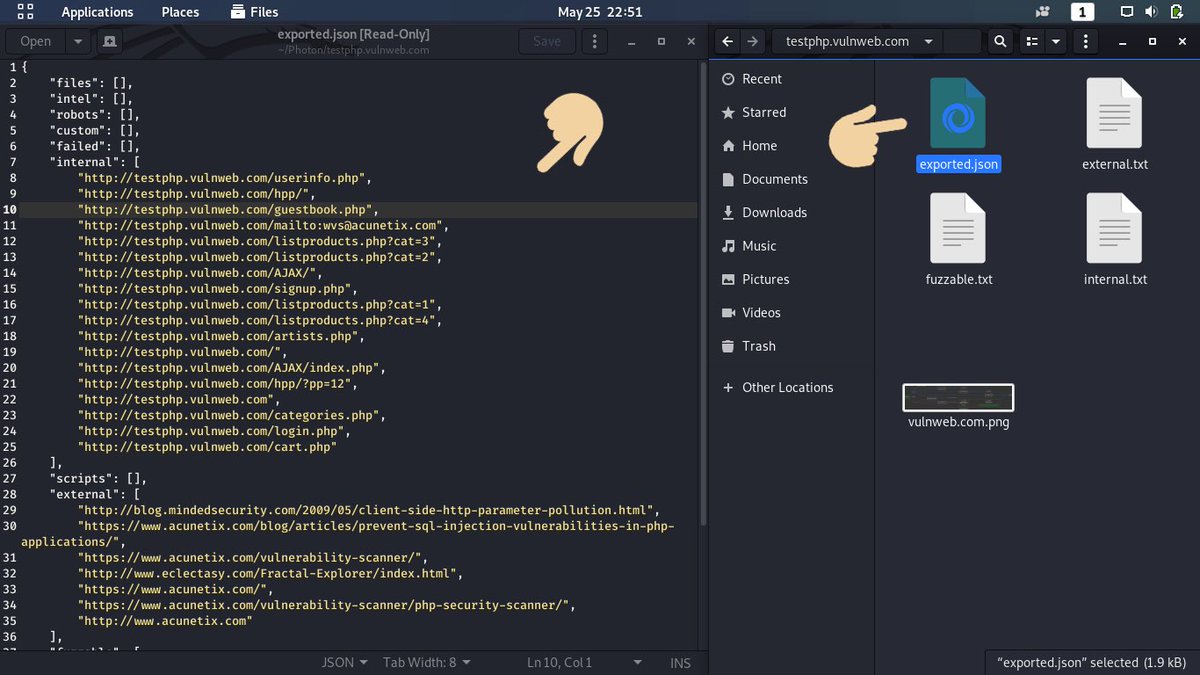Click the artists.php URL line
Viewport: 1200px width, 675px height.
[x=220, y=336]
